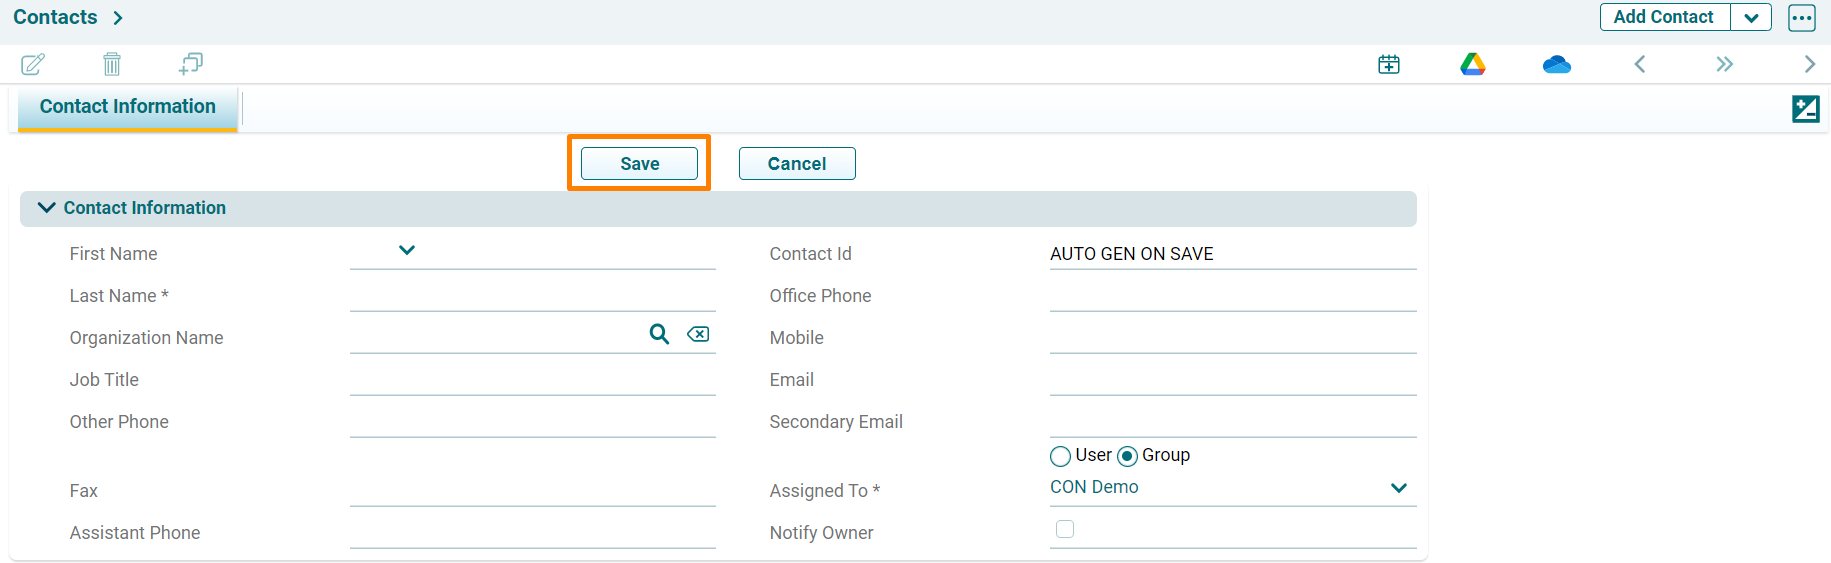The width and height of the screenshot is (1831, 563).
Task: Enable the Notify Owner checkbox
Action: [1065, 529]
